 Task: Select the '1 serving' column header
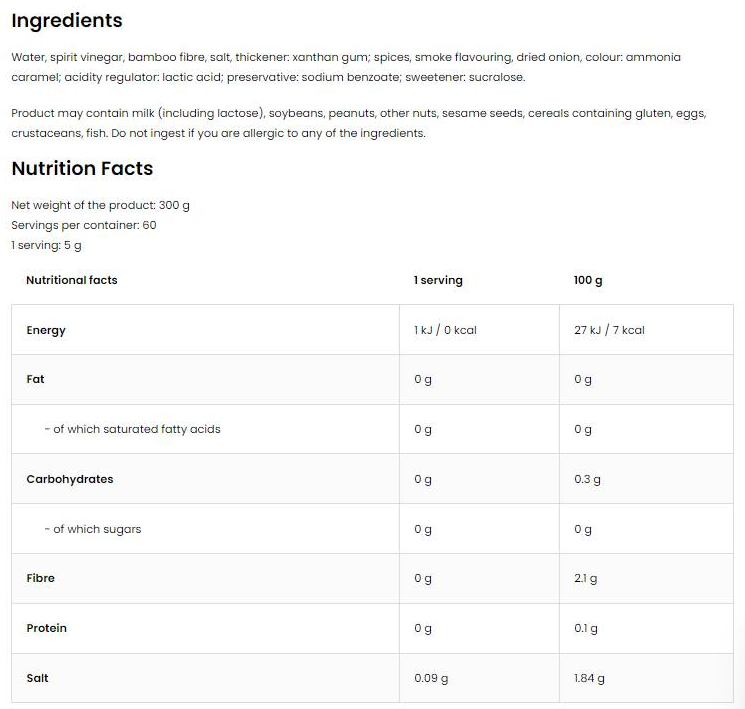[438, 280]
